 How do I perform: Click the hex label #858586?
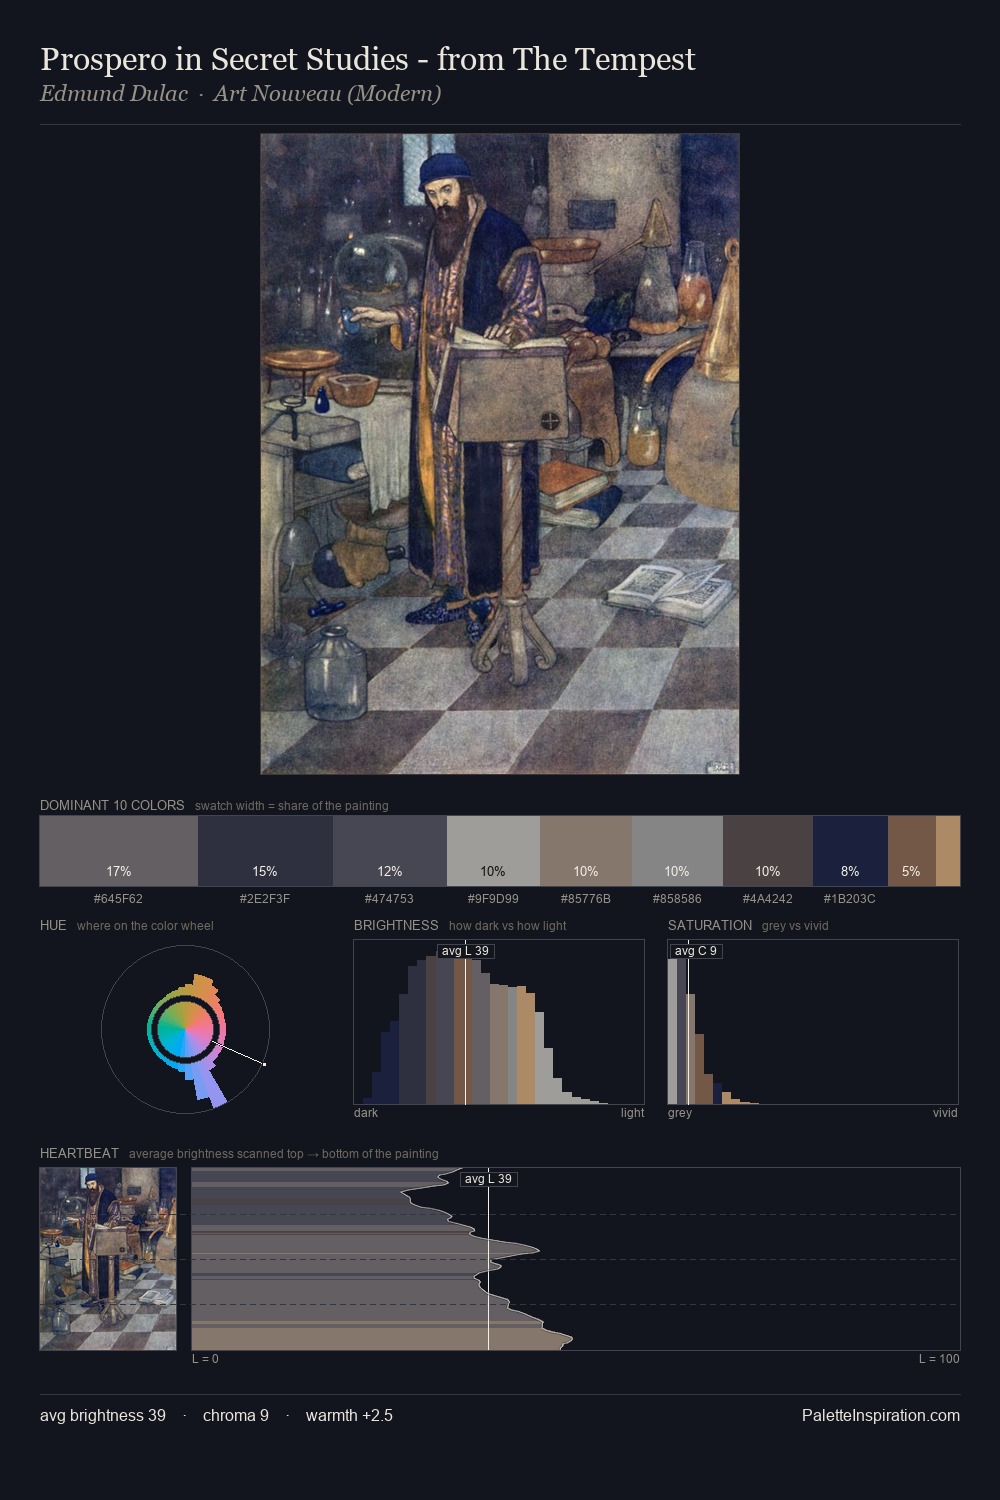pyautogui.click(x=677, y=899)
